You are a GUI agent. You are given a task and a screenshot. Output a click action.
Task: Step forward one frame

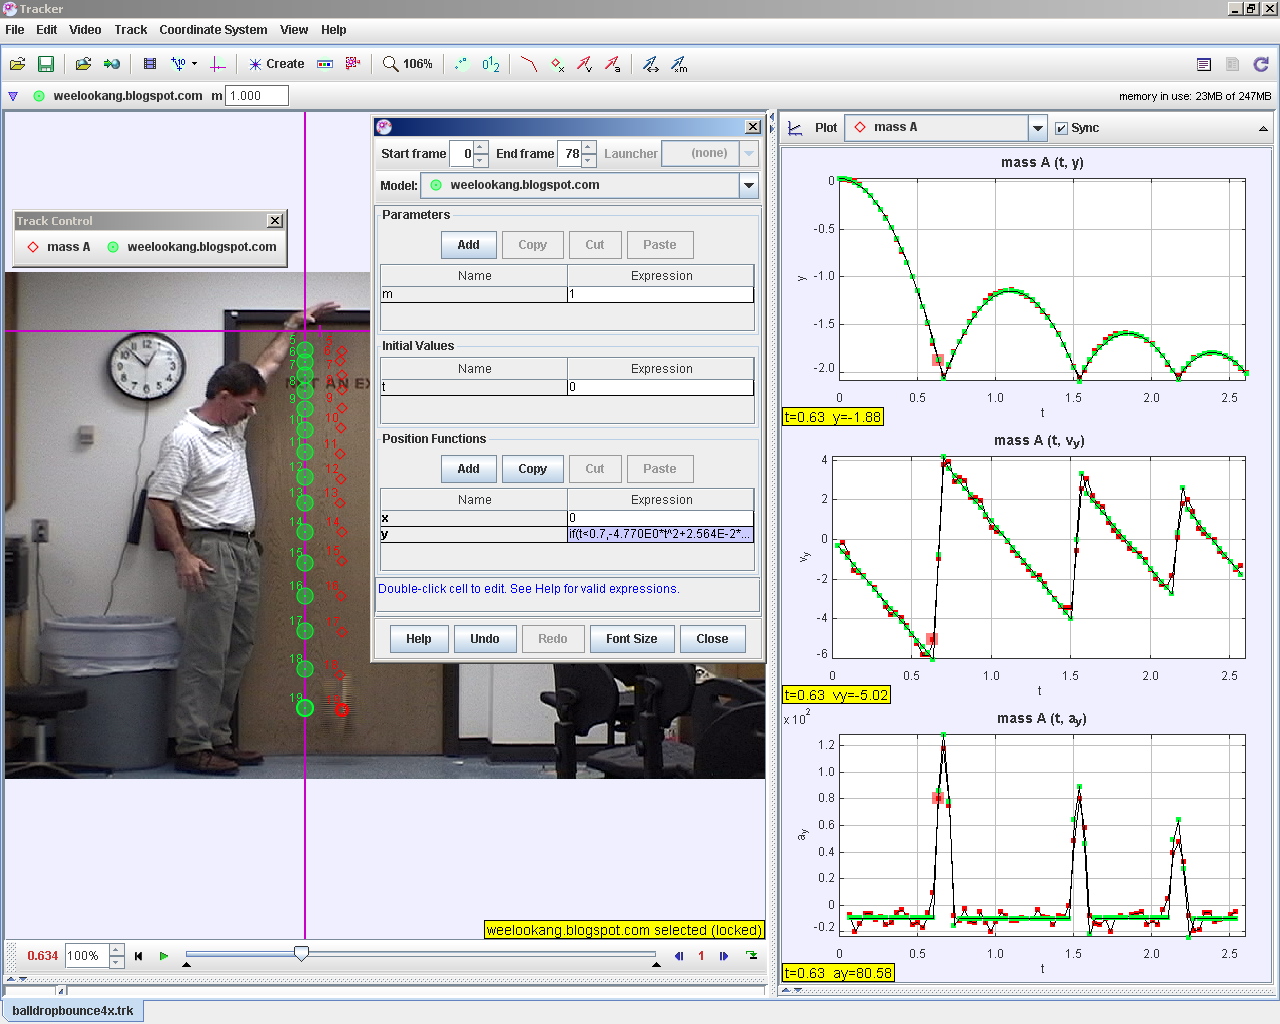[724, 956]
